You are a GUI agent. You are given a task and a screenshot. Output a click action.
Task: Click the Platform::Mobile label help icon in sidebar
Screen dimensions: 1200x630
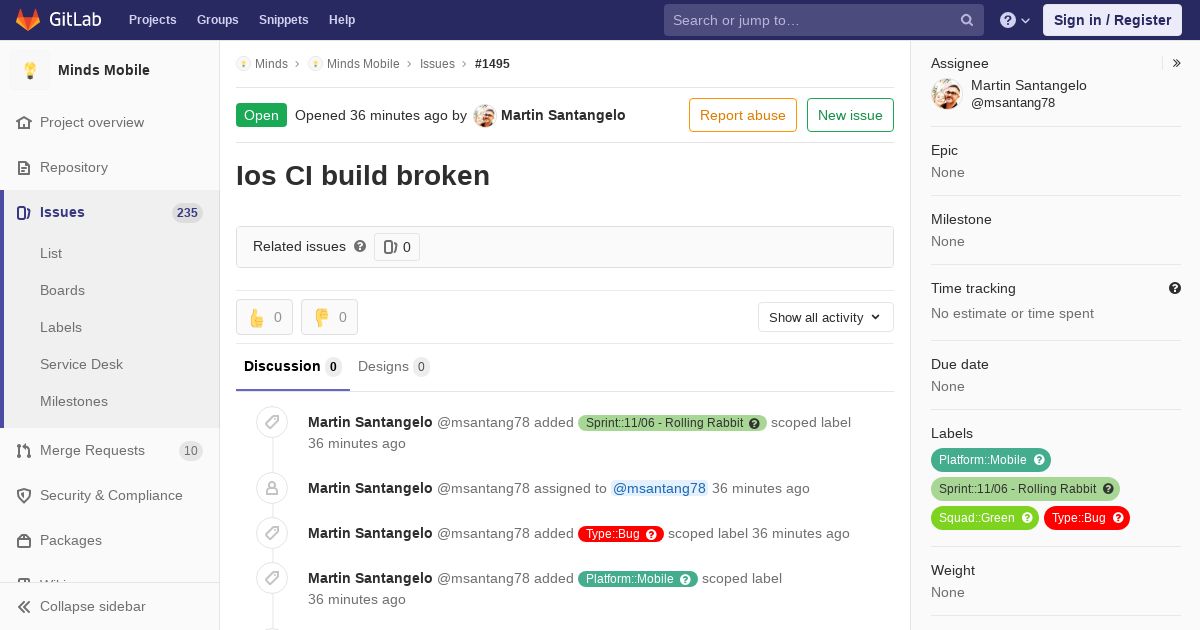pos(1039,460)
